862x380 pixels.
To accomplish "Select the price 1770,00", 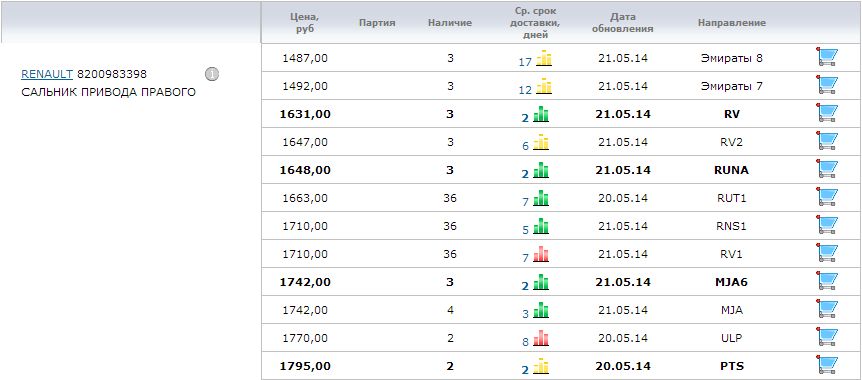I will (305, 338).
